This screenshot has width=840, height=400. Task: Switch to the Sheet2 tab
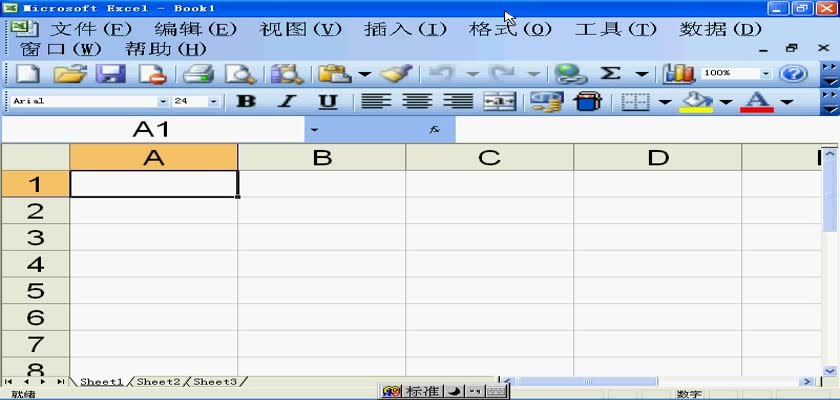tap(158, 382)
